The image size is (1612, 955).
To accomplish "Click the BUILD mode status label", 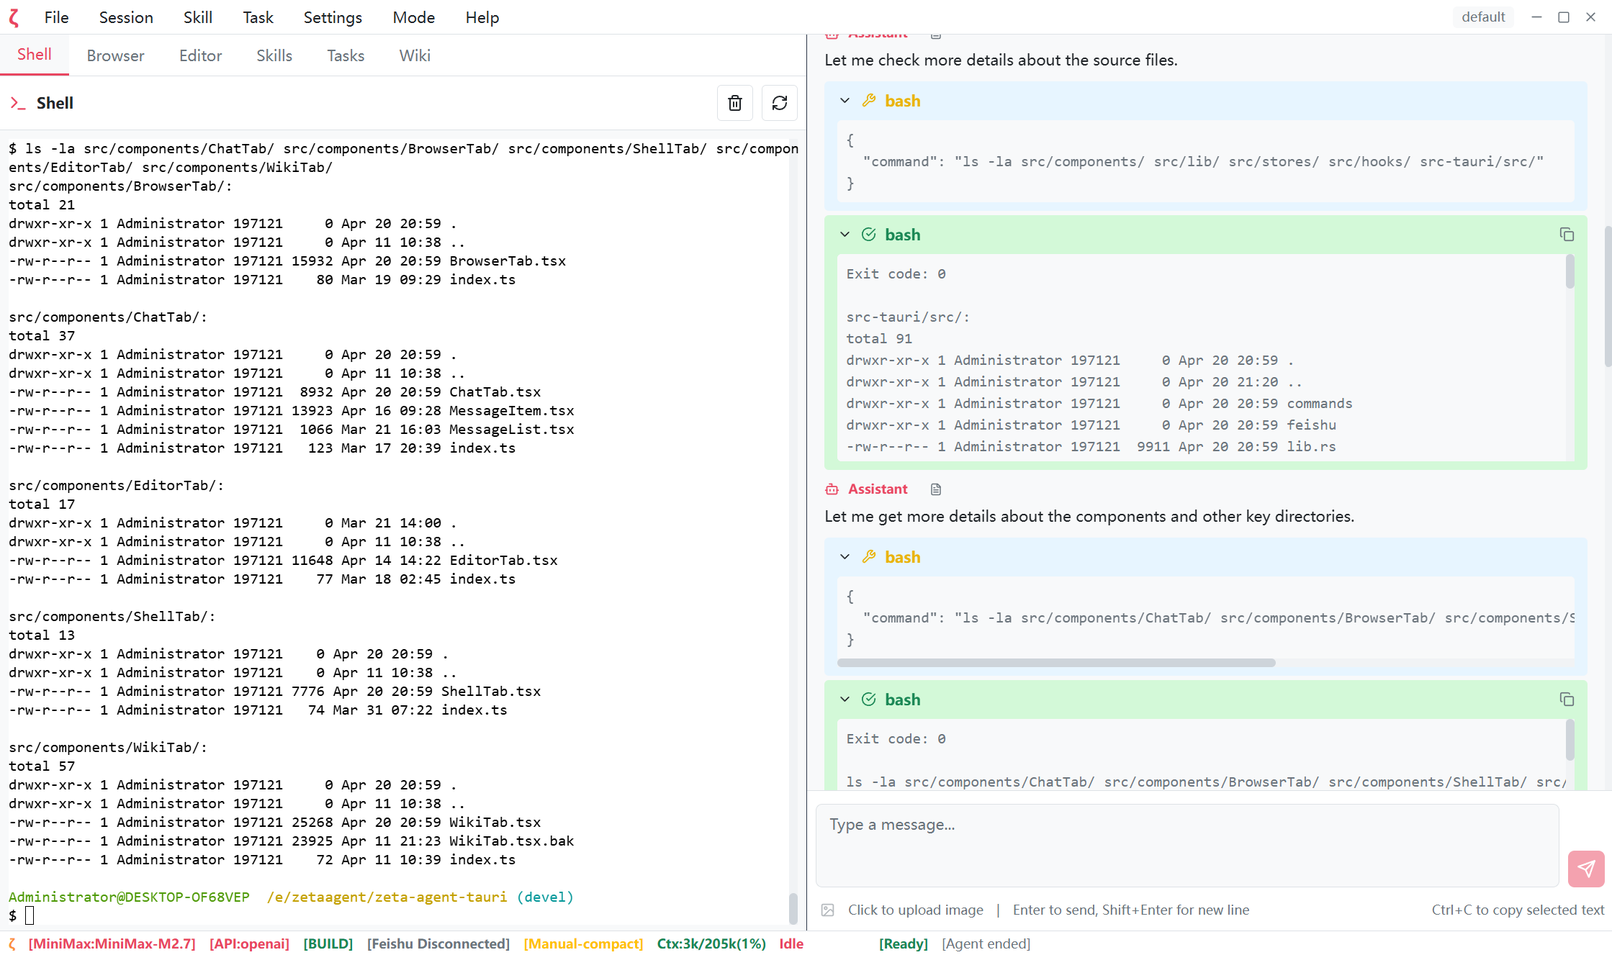I will (x=328, y=944).
